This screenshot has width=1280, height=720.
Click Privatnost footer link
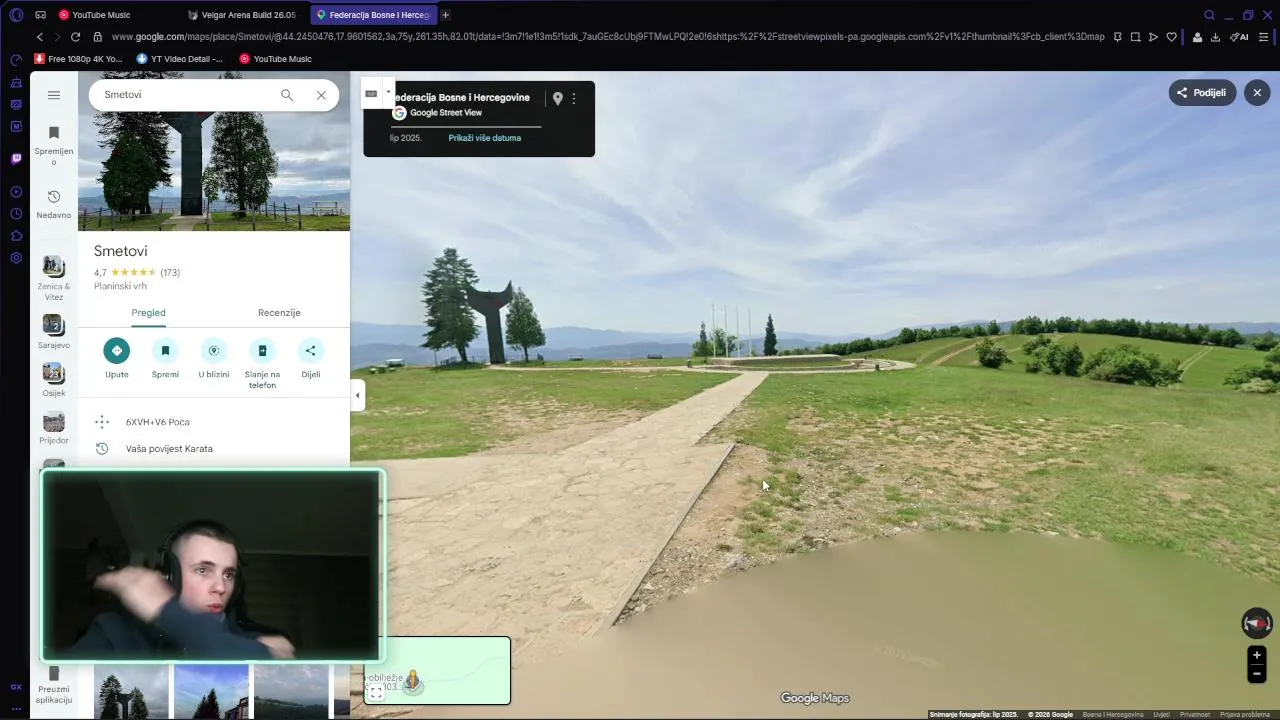1194,715
